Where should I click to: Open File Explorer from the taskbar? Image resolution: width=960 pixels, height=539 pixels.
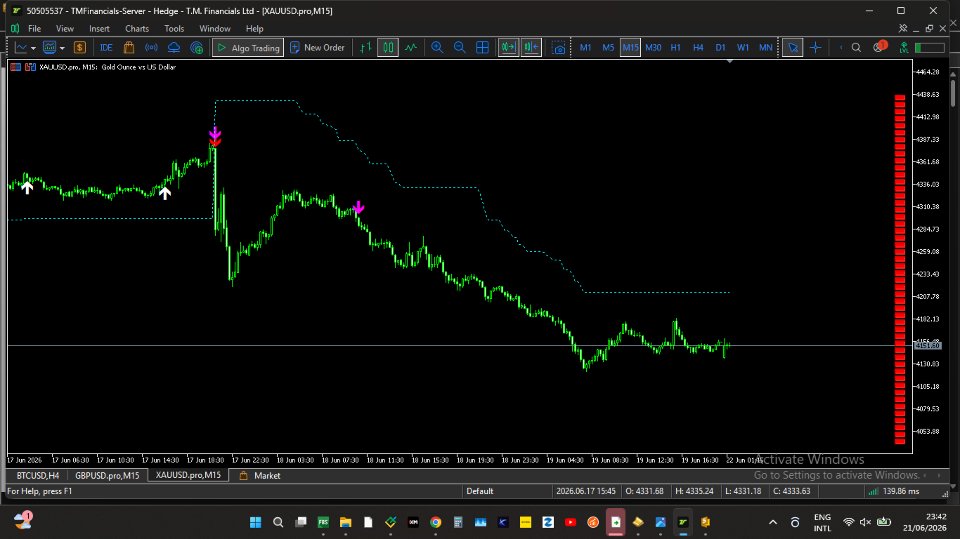[x=345, y=522]
